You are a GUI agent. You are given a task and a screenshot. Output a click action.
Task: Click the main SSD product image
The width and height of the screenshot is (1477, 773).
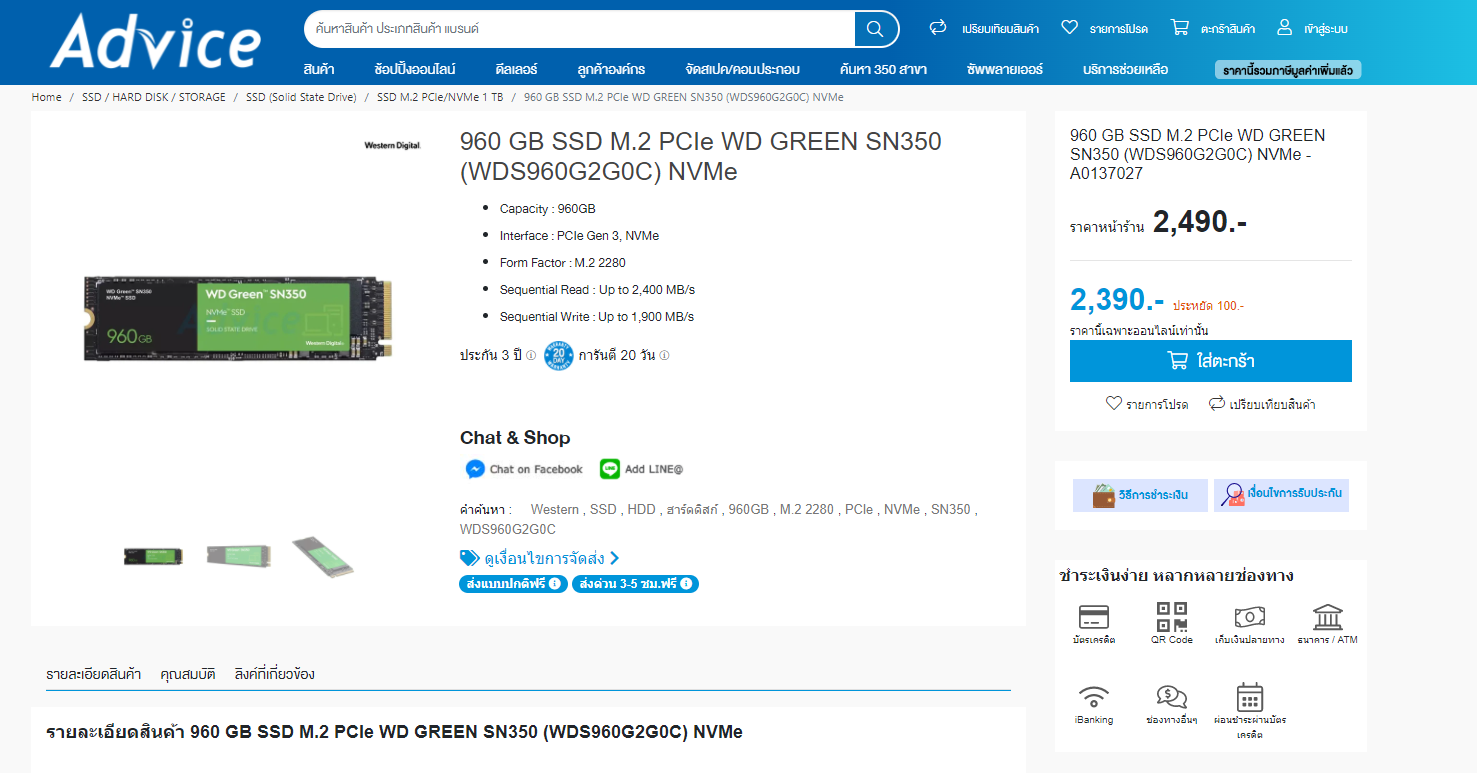click(x=237, y=318)
